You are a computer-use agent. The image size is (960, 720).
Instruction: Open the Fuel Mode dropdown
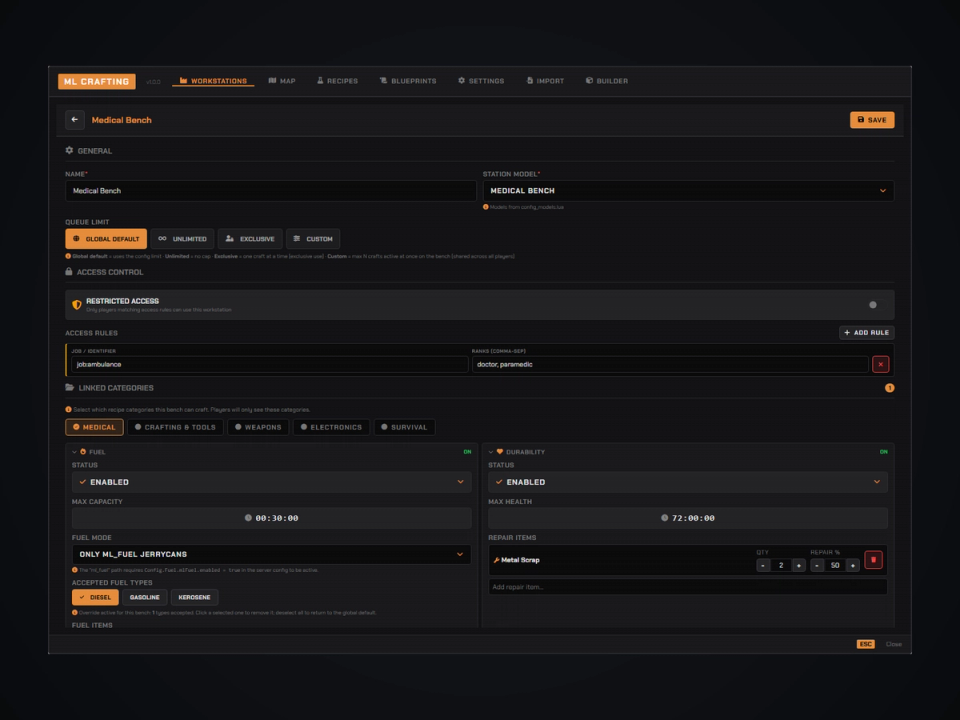point(271,554)
